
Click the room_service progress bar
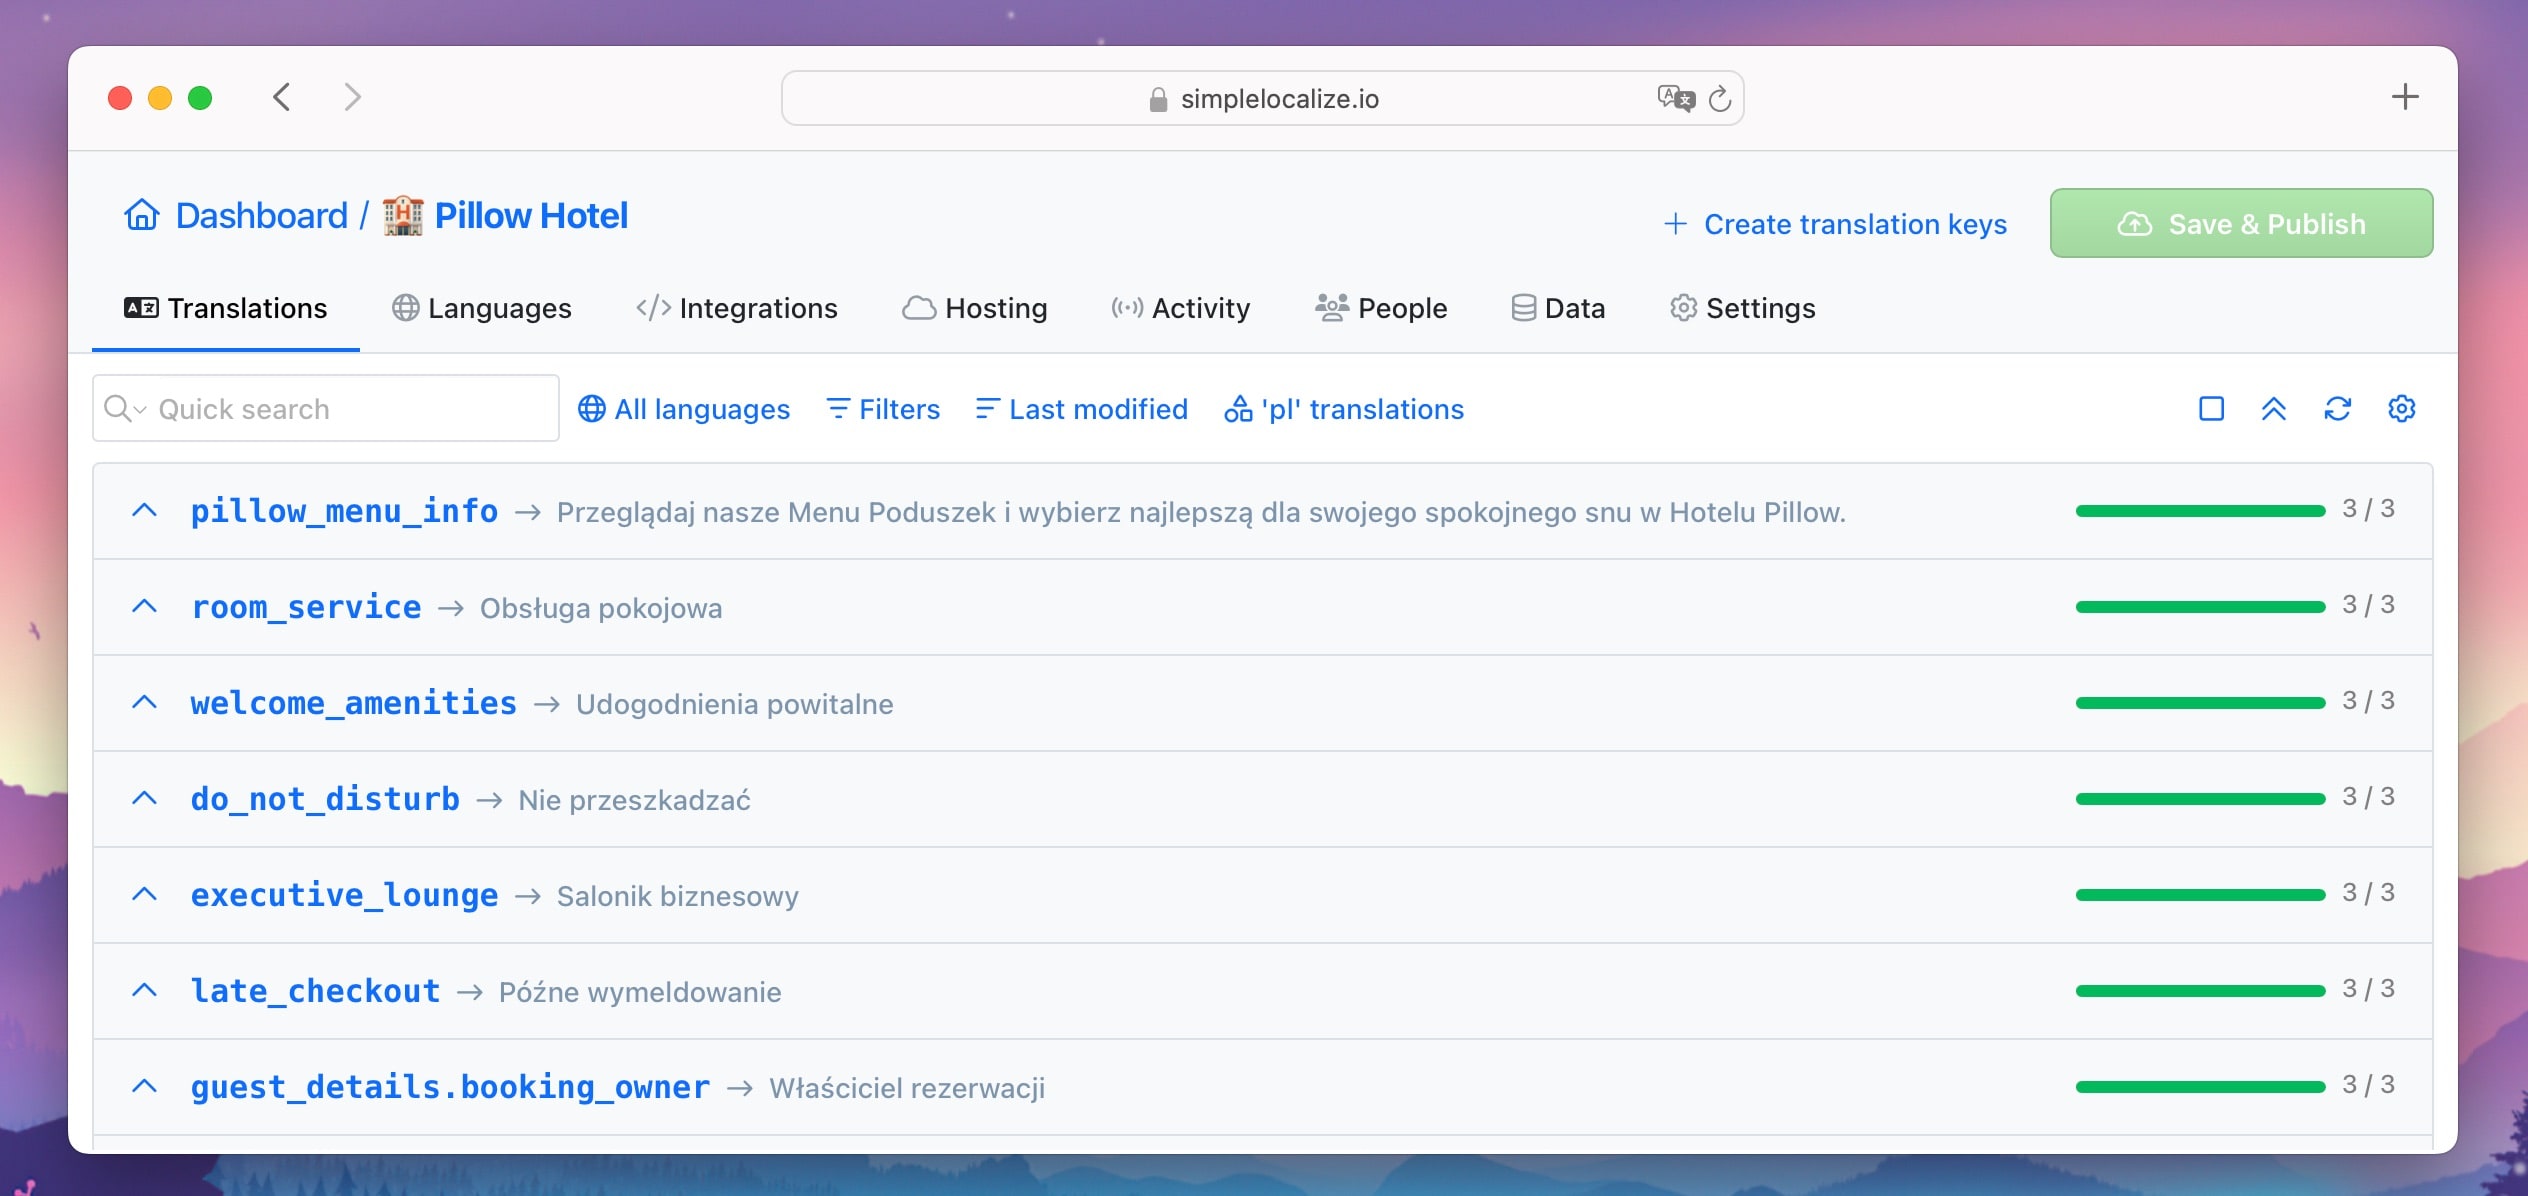[x=2200, y=607]
